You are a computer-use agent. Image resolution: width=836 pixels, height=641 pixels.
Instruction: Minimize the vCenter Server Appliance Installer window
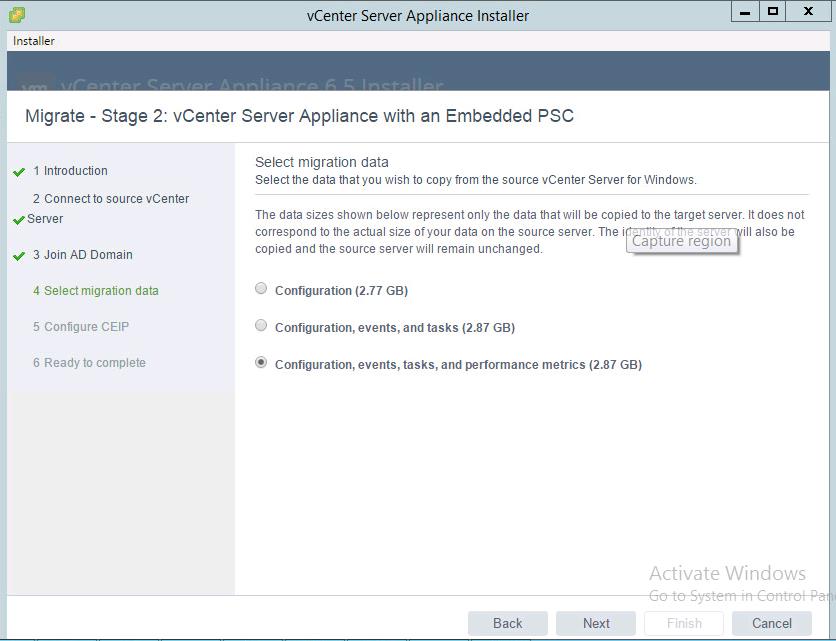click(745, 12)
